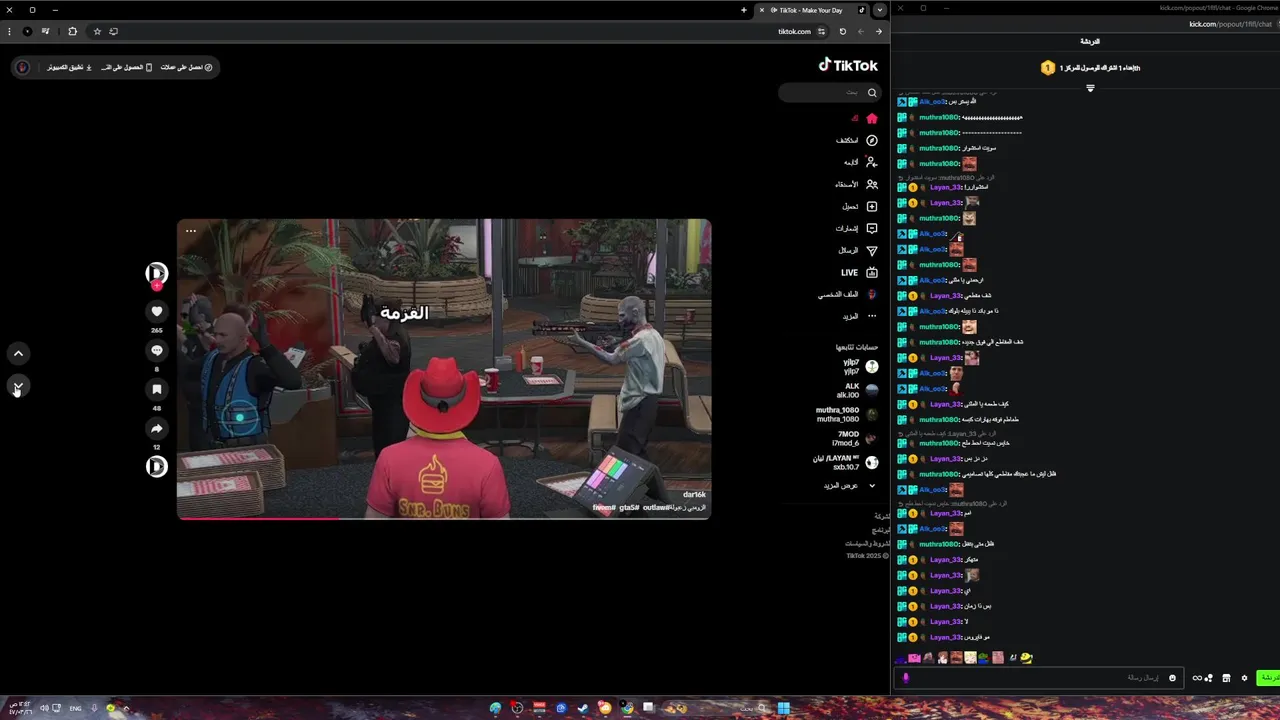This screenshot has width=1280, height=720.
Task: Bookmark the video with the favorites icon
Action: coord(157,389)
